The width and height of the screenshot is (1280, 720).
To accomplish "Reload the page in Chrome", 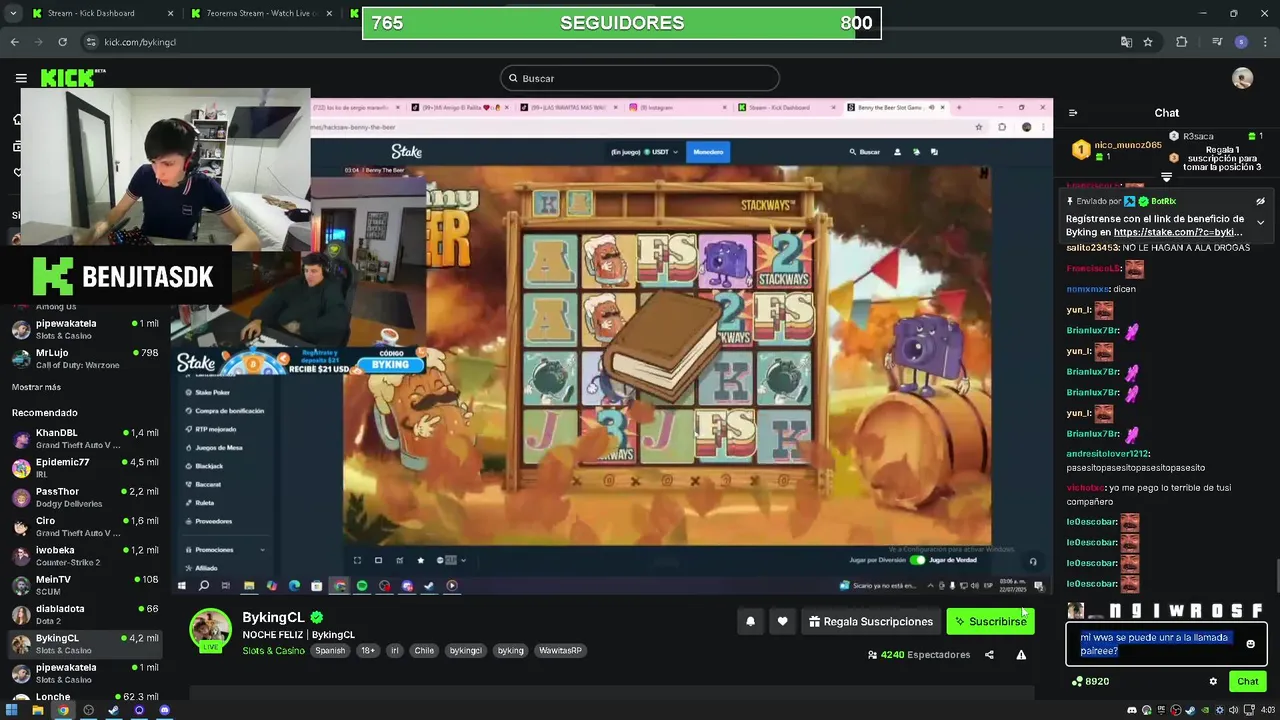I will click(x=62, y=42).
